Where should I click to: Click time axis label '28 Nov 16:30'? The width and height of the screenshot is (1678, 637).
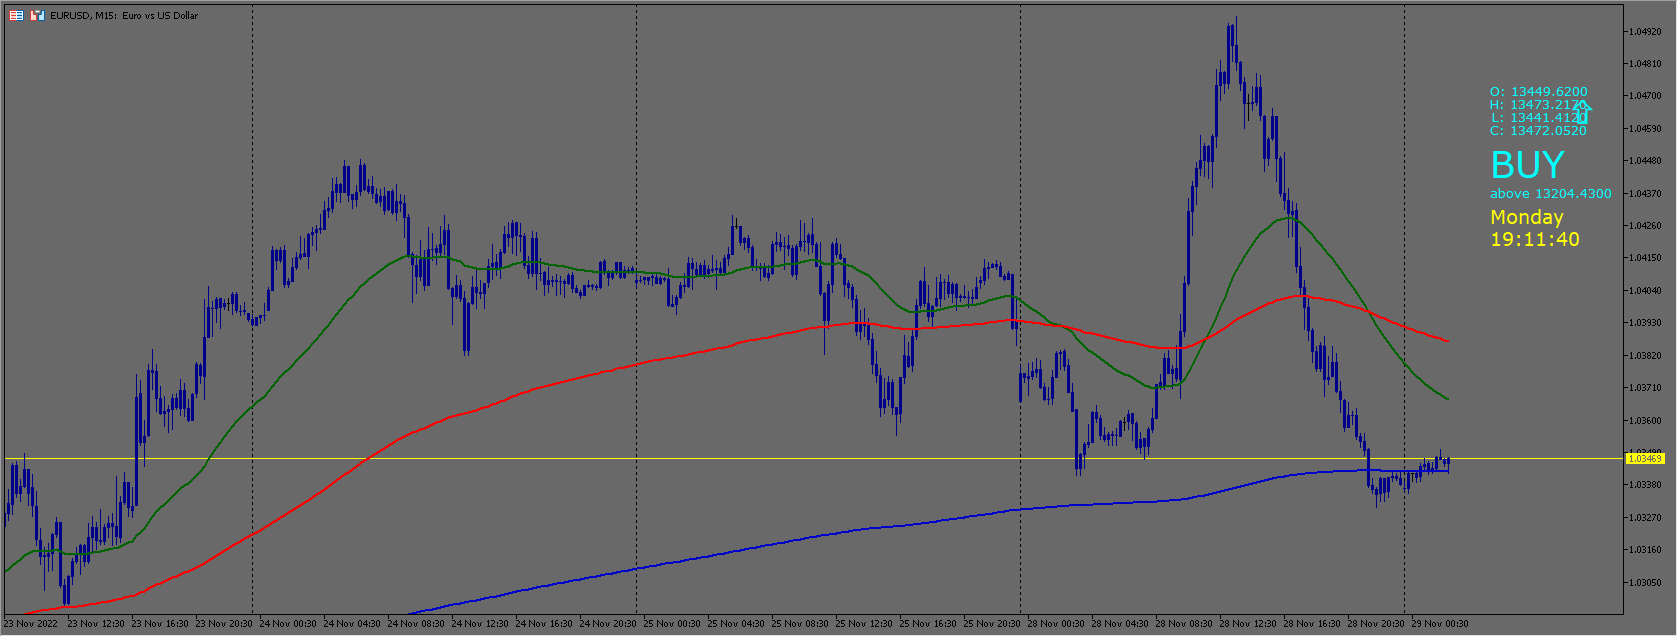1312,624
